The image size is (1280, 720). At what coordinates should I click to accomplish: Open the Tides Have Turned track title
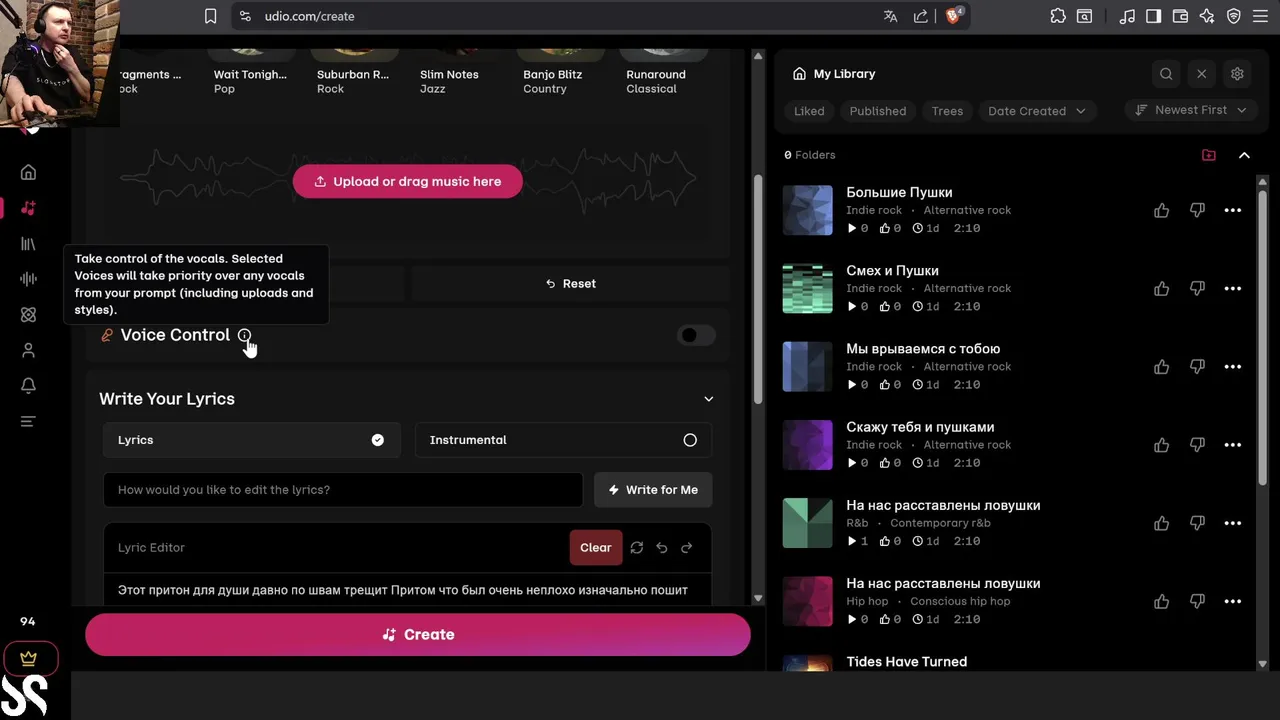(907, 662)
